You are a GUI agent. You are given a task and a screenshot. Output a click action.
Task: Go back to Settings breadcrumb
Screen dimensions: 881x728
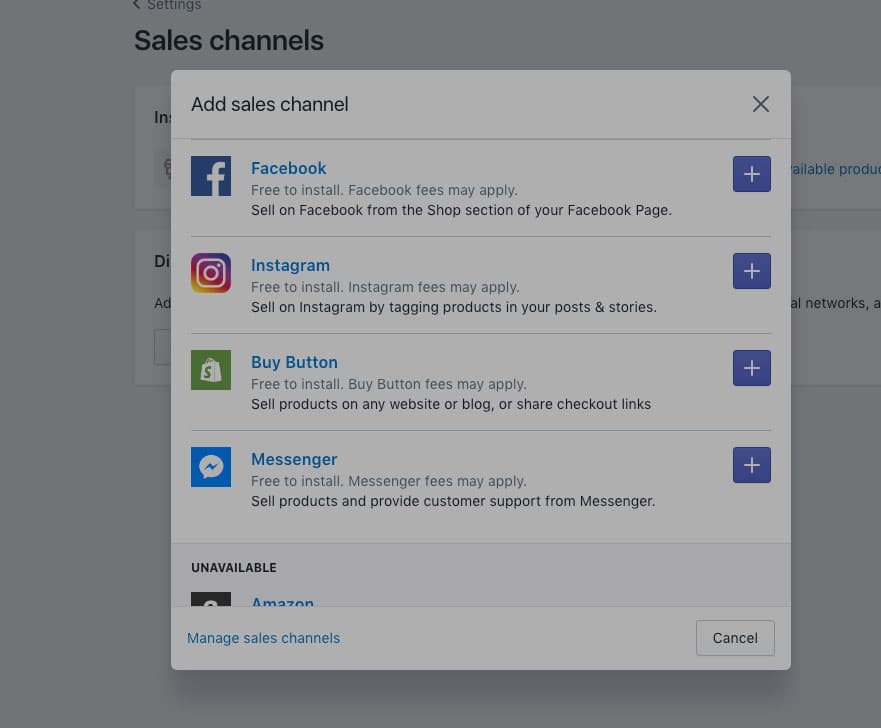point(167,5)
